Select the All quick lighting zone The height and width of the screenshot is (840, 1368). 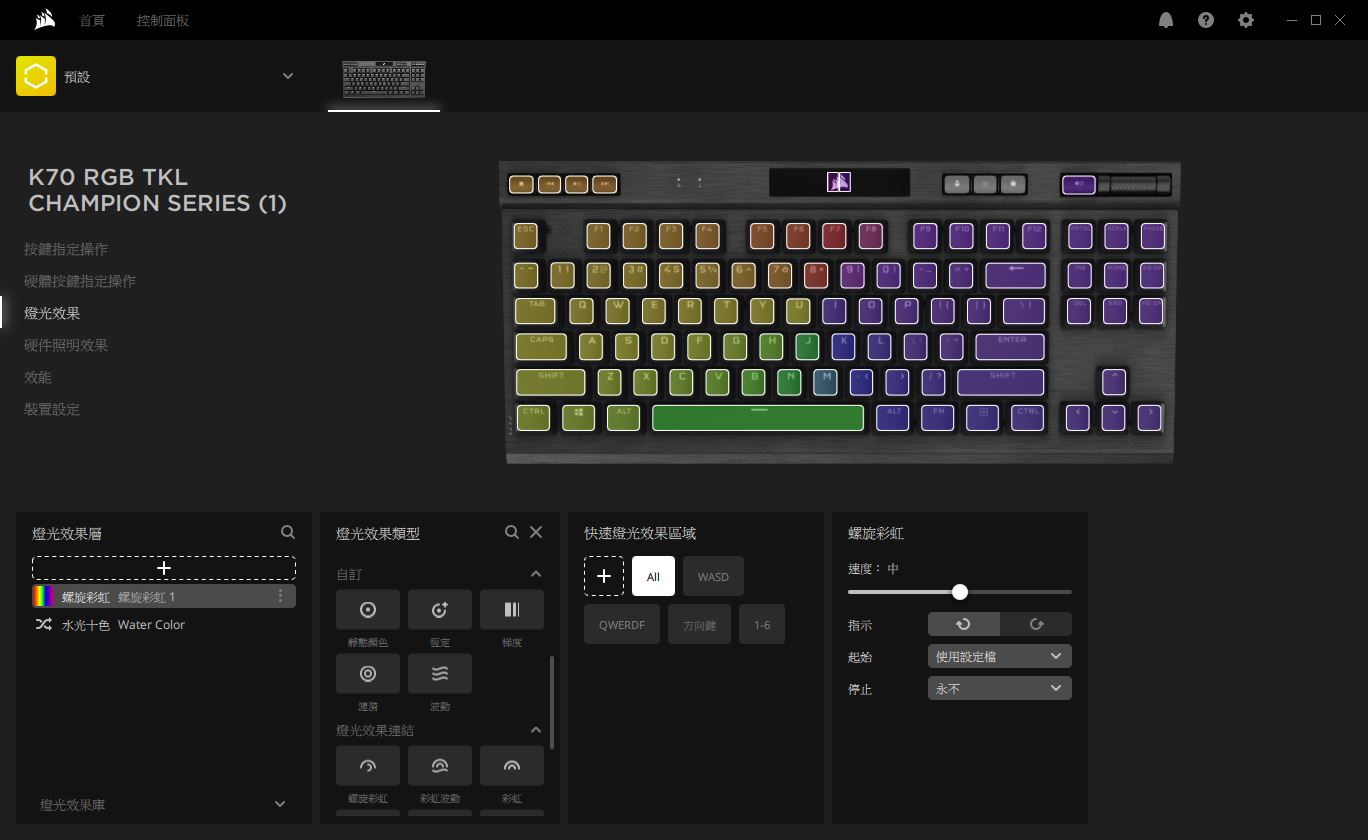pyautogui.click(x=653, y=576)
